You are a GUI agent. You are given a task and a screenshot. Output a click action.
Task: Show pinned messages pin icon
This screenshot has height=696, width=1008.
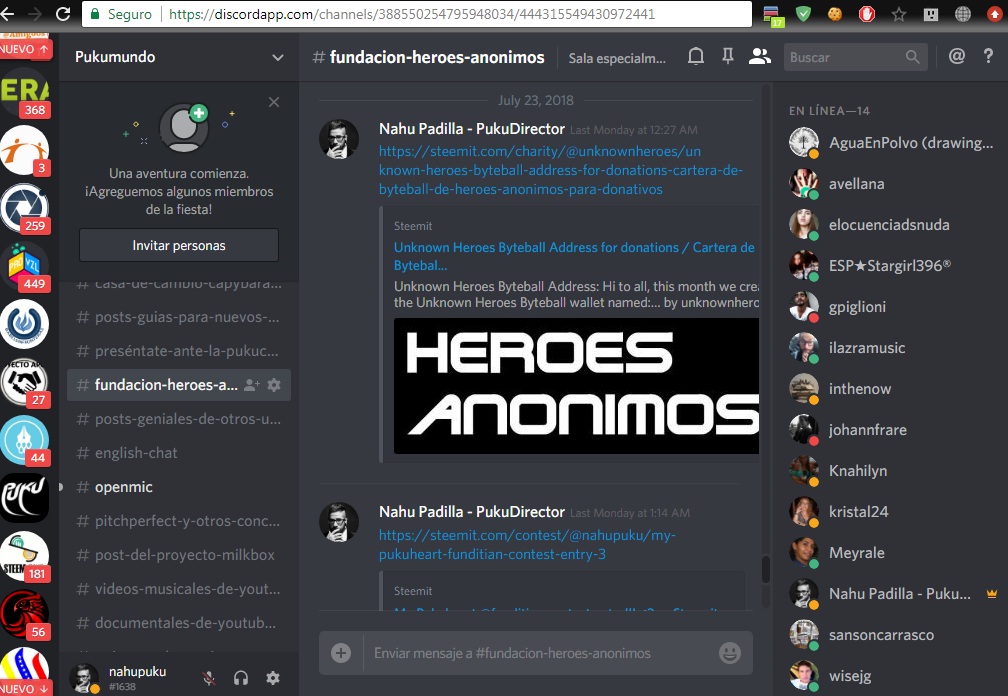click(728, 57)
